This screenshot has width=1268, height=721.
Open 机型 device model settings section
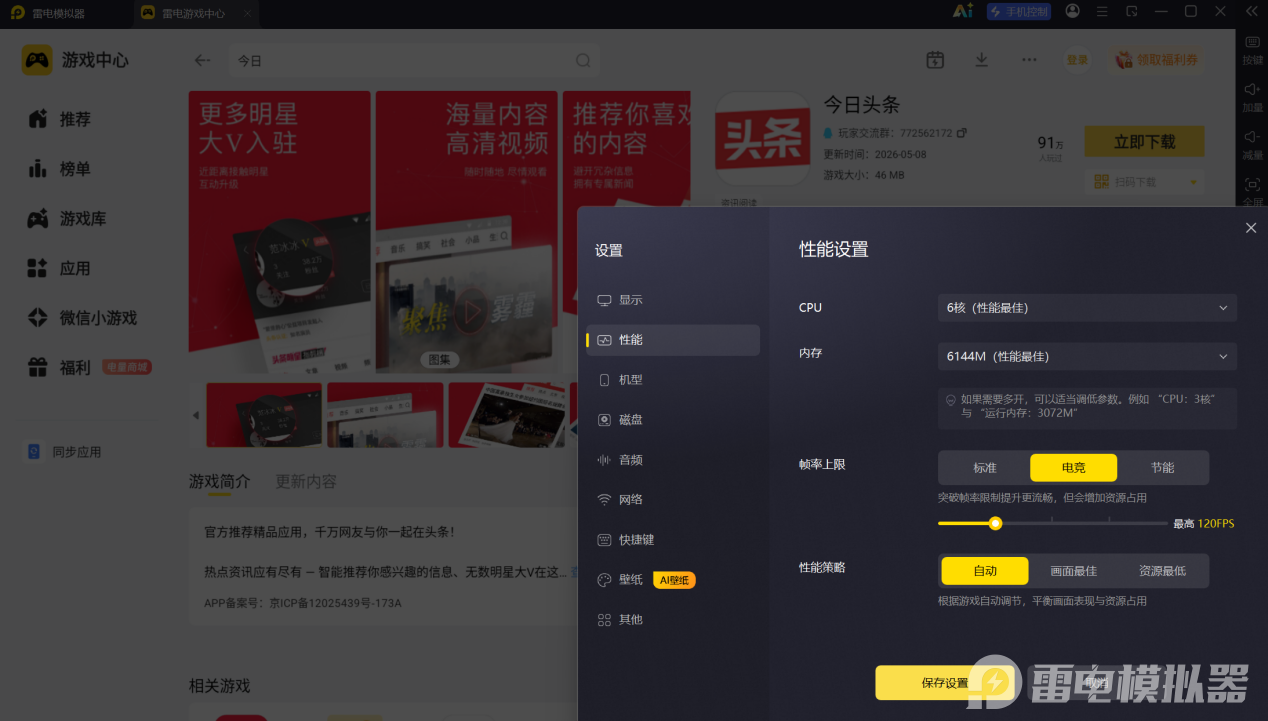pyautogui.click(x=672, y=380)
